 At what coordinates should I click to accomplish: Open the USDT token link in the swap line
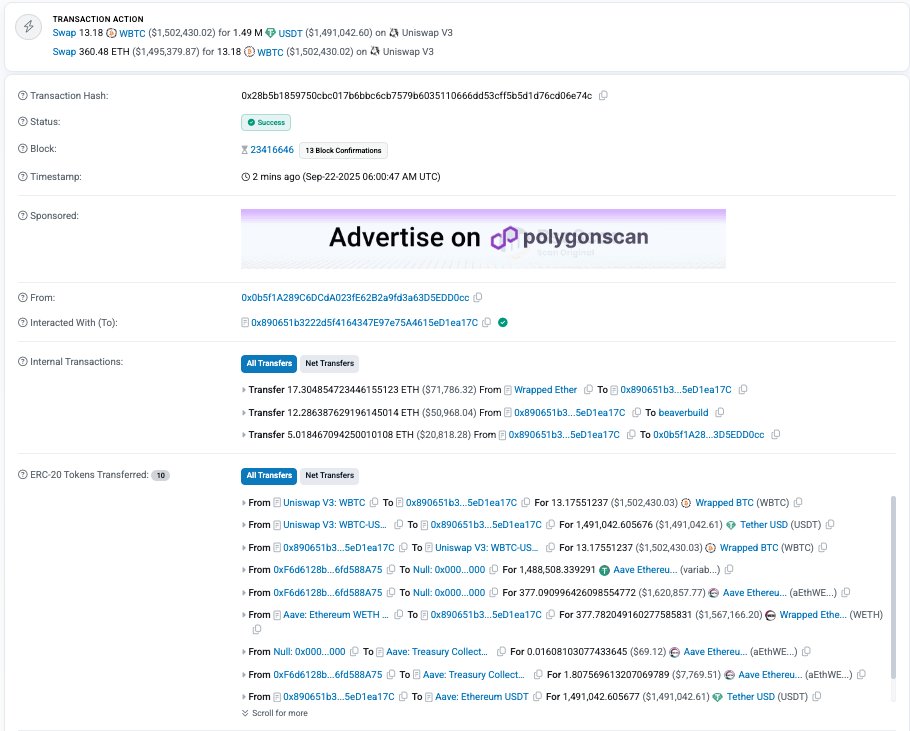290,34
